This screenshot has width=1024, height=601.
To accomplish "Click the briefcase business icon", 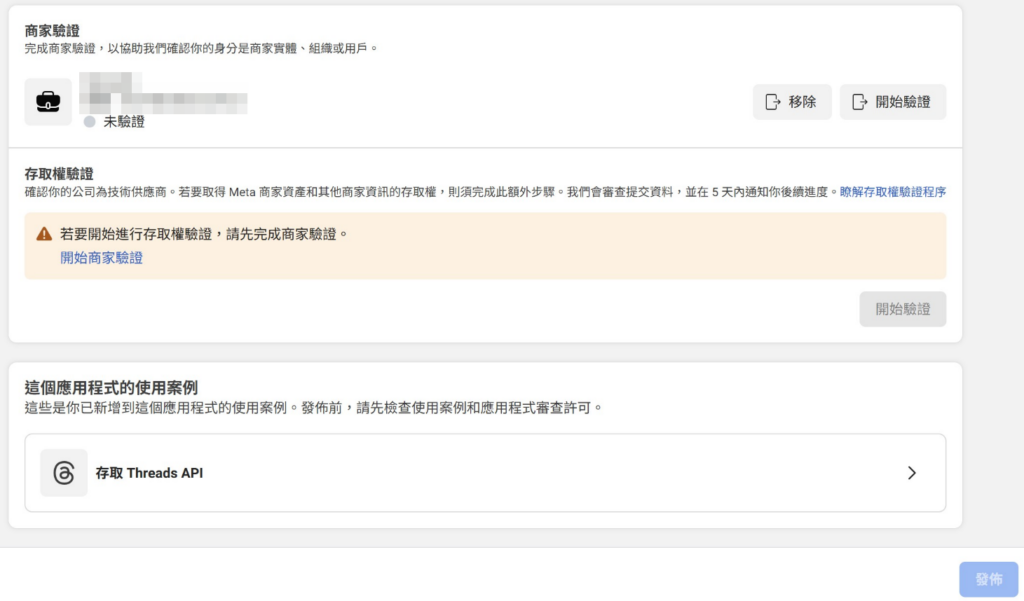I will pos(48,101).
